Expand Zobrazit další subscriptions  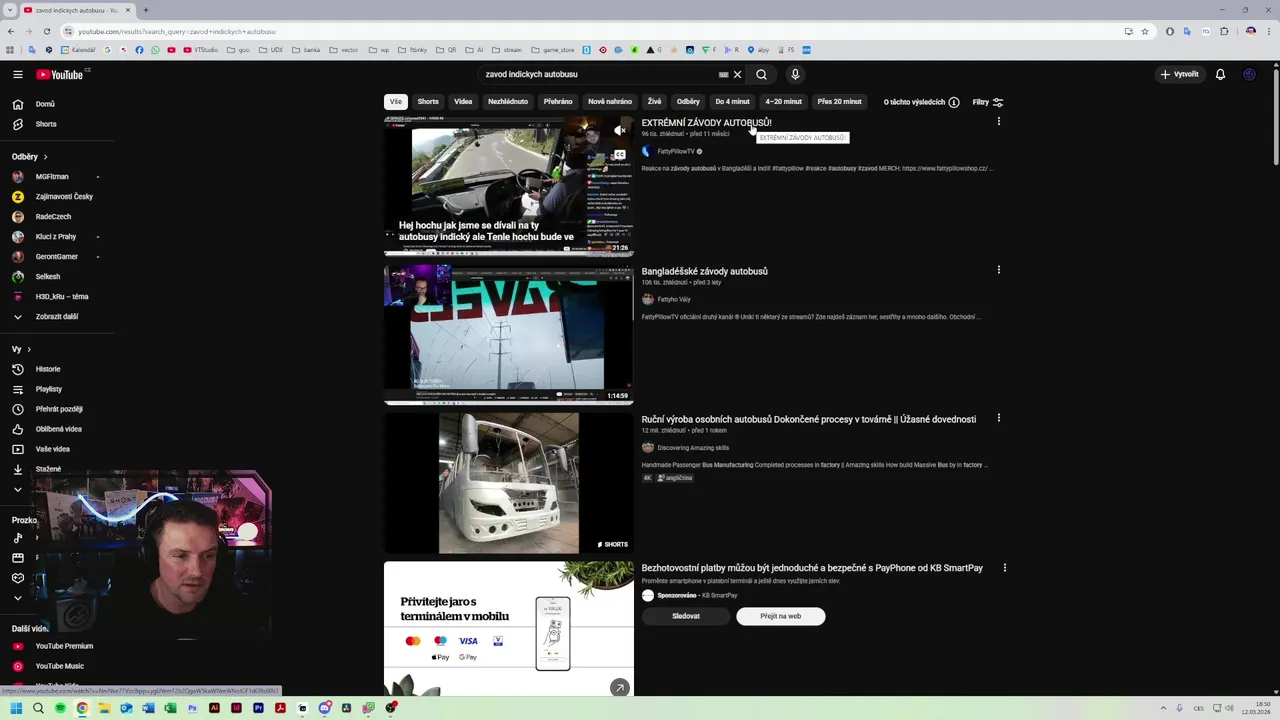click(56, 316)
